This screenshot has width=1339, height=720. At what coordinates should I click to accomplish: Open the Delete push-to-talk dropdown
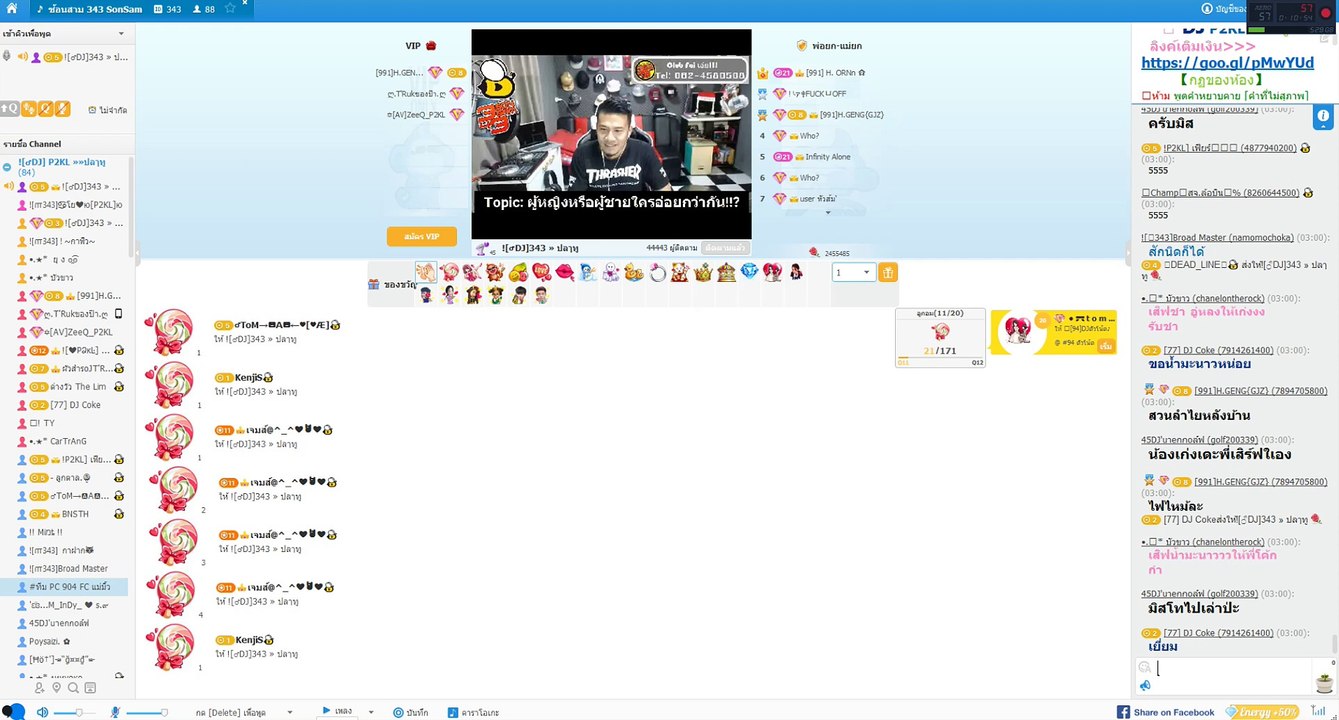pyautogui.click(x=290, y=713)
